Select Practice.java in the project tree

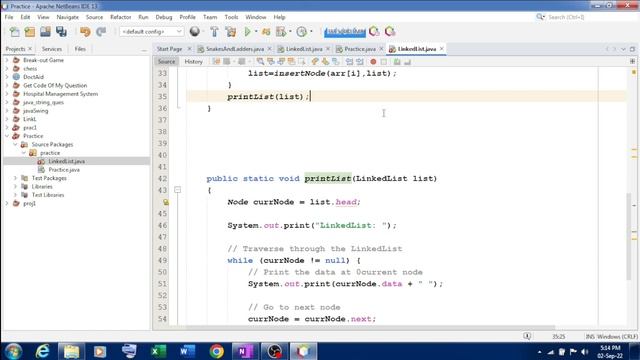[64, 170]
